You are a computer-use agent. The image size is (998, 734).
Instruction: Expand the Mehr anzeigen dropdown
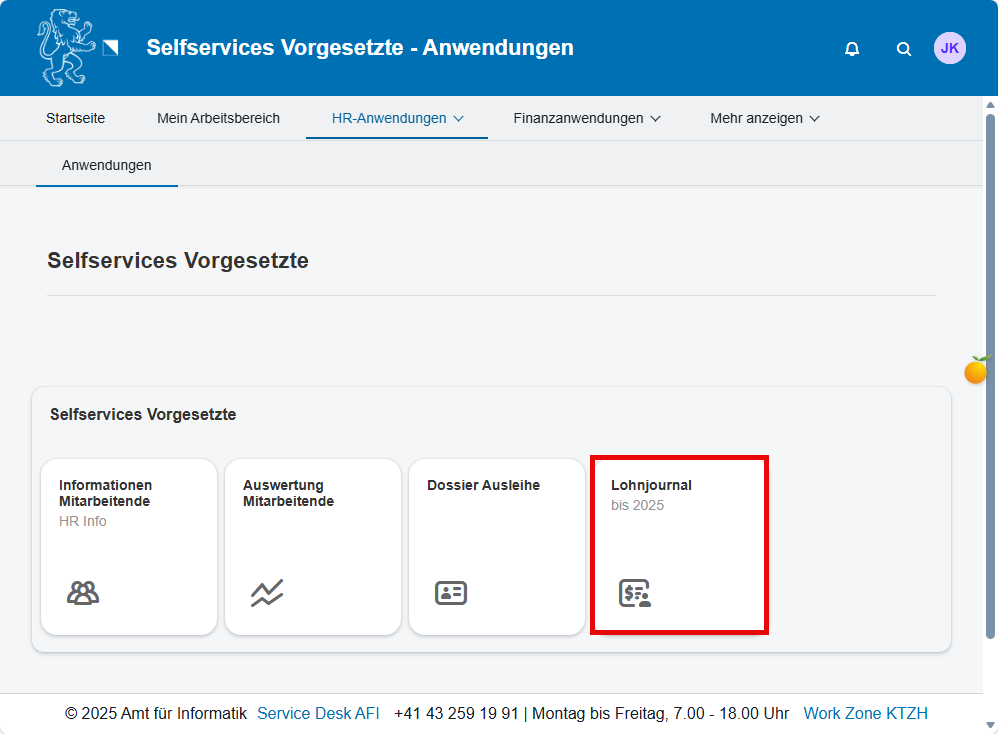click(765, 118)
